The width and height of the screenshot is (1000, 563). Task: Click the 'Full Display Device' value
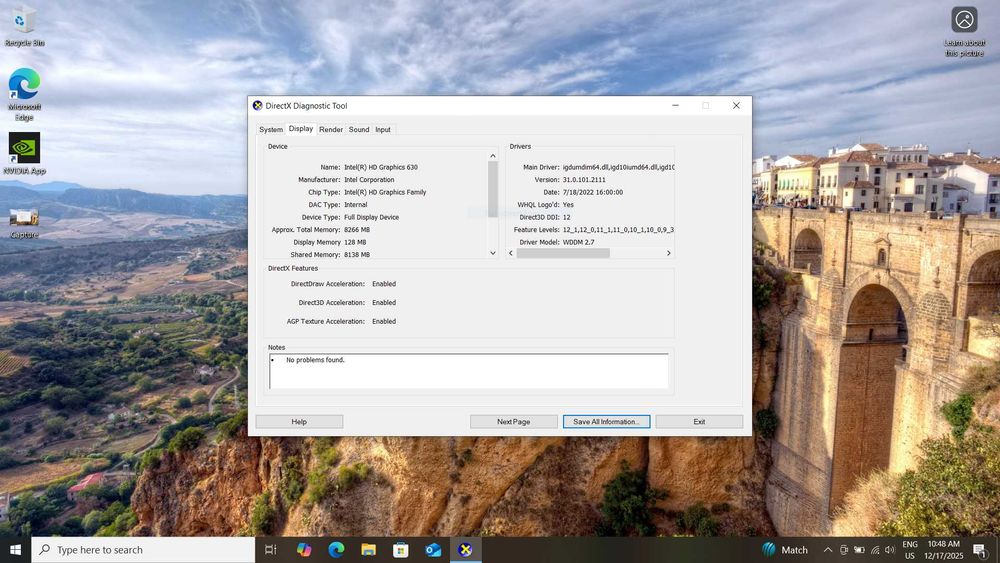tap(371, 217)
